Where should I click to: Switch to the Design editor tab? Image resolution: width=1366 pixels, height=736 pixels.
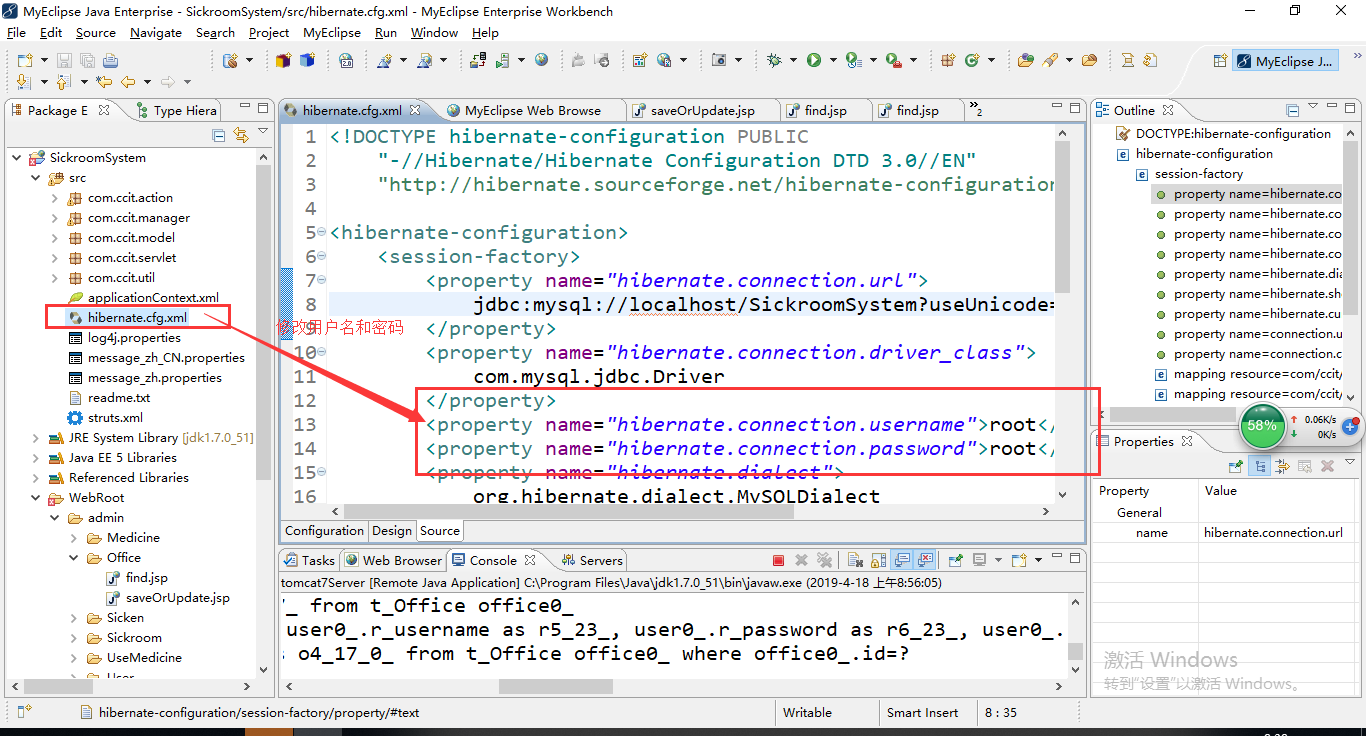(392, 531)
